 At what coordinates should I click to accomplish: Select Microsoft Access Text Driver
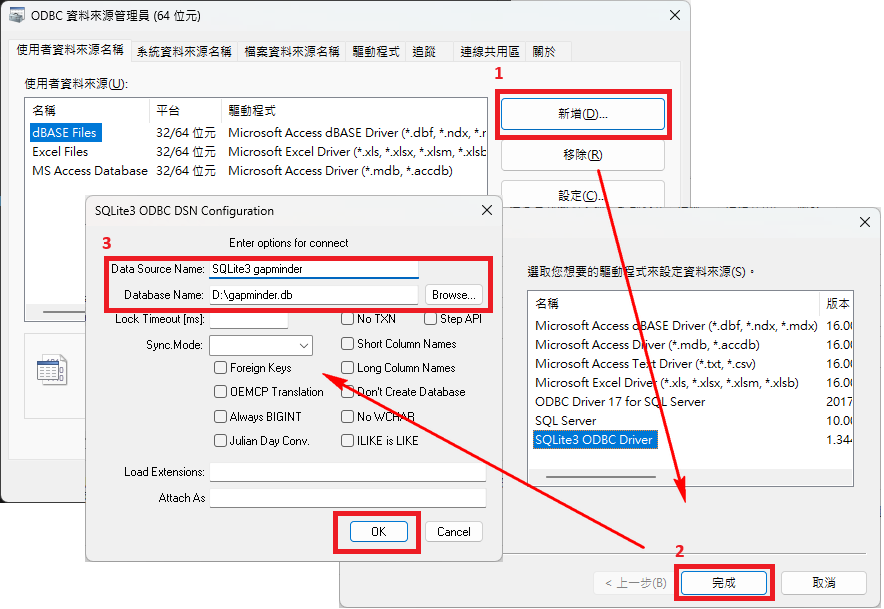point(646,364)
